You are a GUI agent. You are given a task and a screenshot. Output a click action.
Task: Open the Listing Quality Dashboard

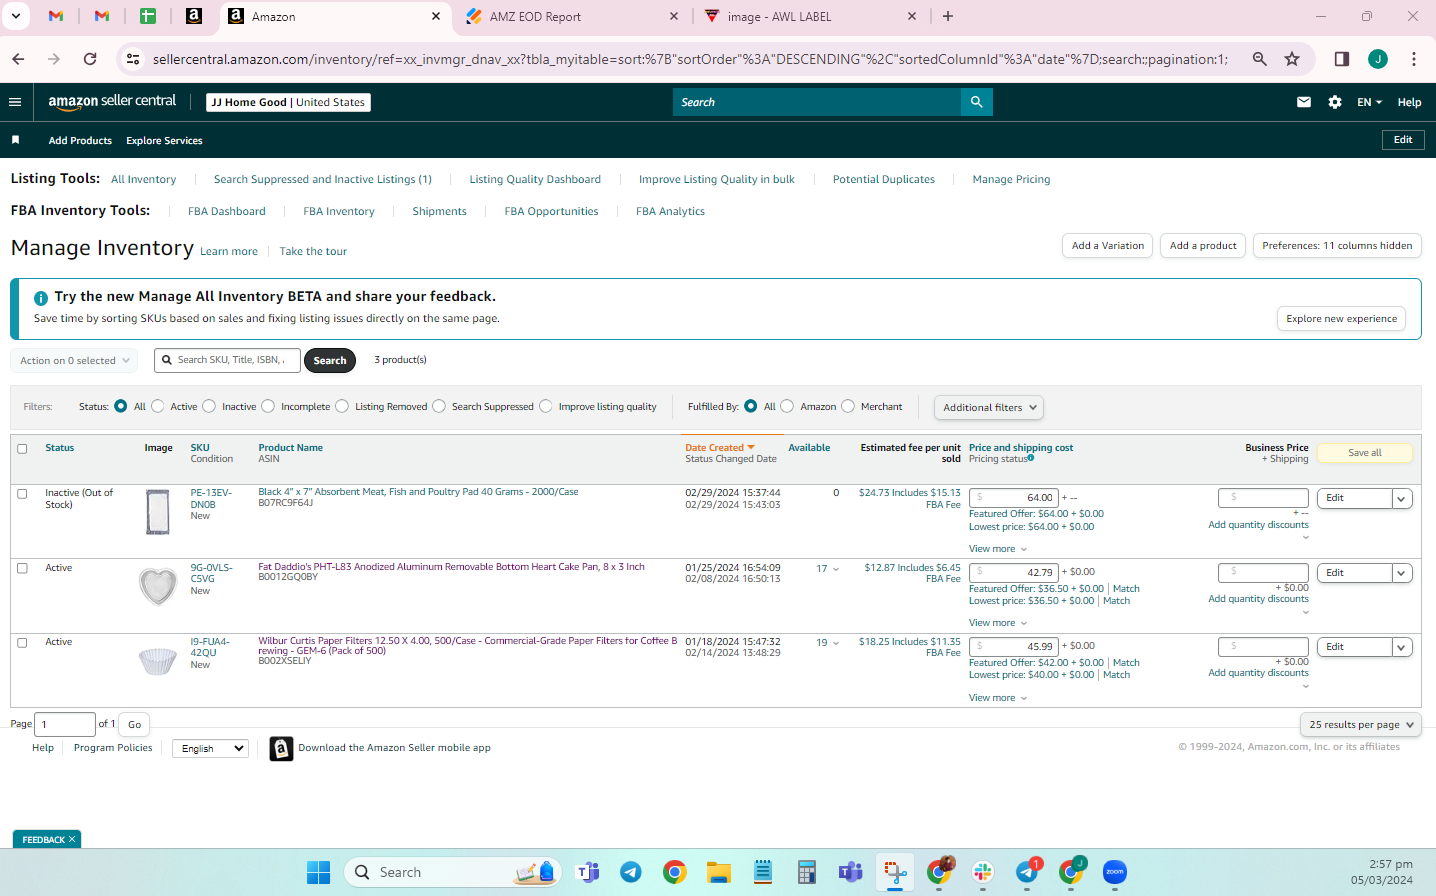pos(535,180)
